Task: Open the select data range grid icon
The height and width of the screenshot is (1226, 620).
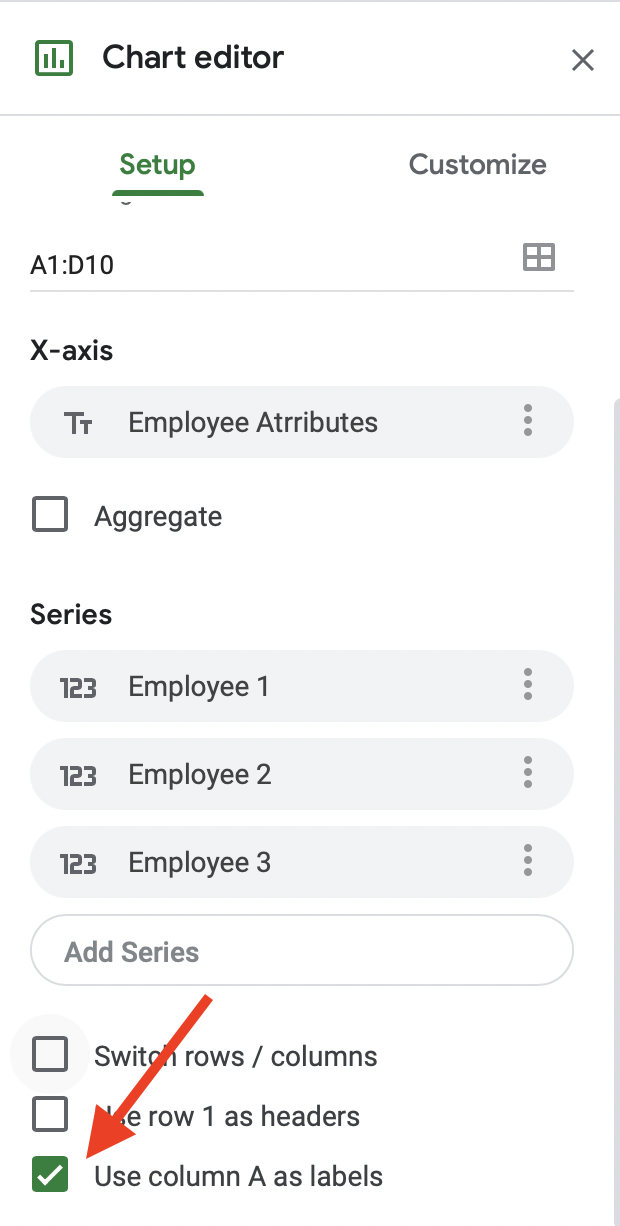Action: click(539, 258)
